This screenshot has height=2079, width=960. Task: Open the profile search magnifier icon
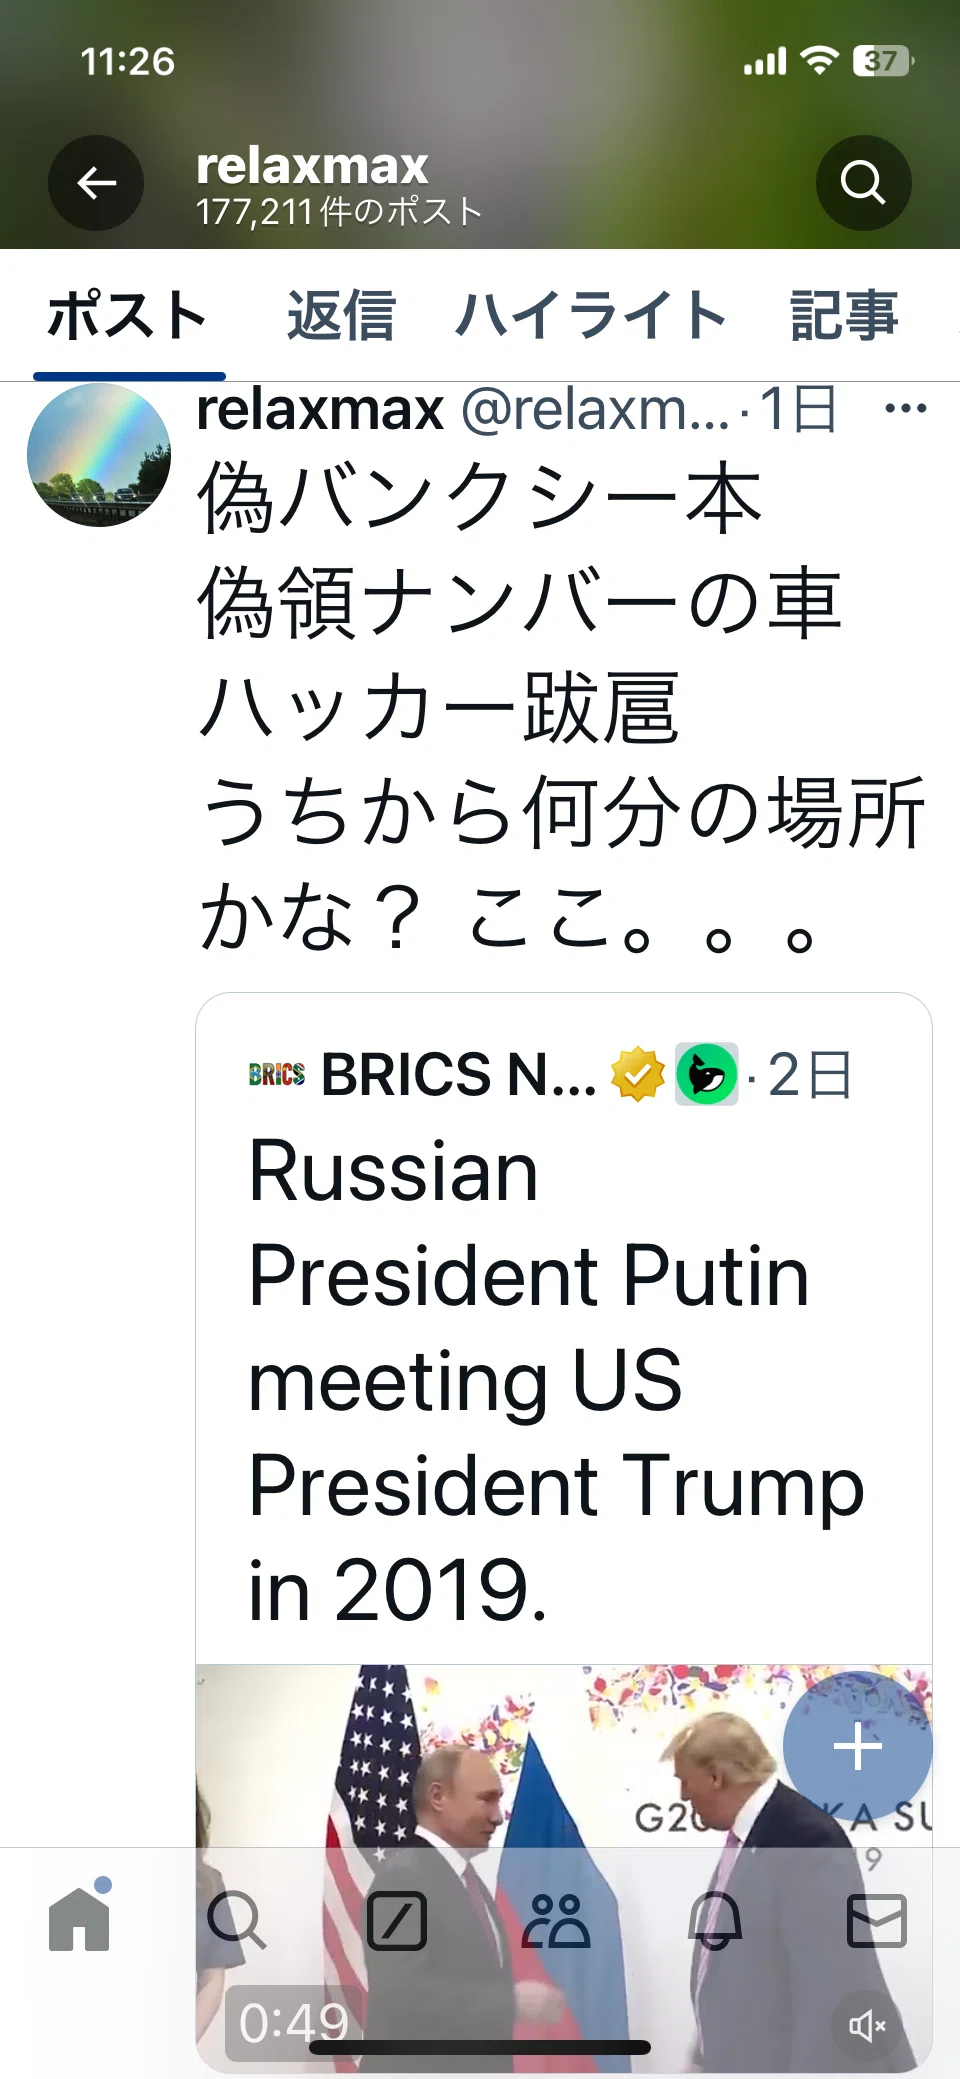[x=863, y=183]
